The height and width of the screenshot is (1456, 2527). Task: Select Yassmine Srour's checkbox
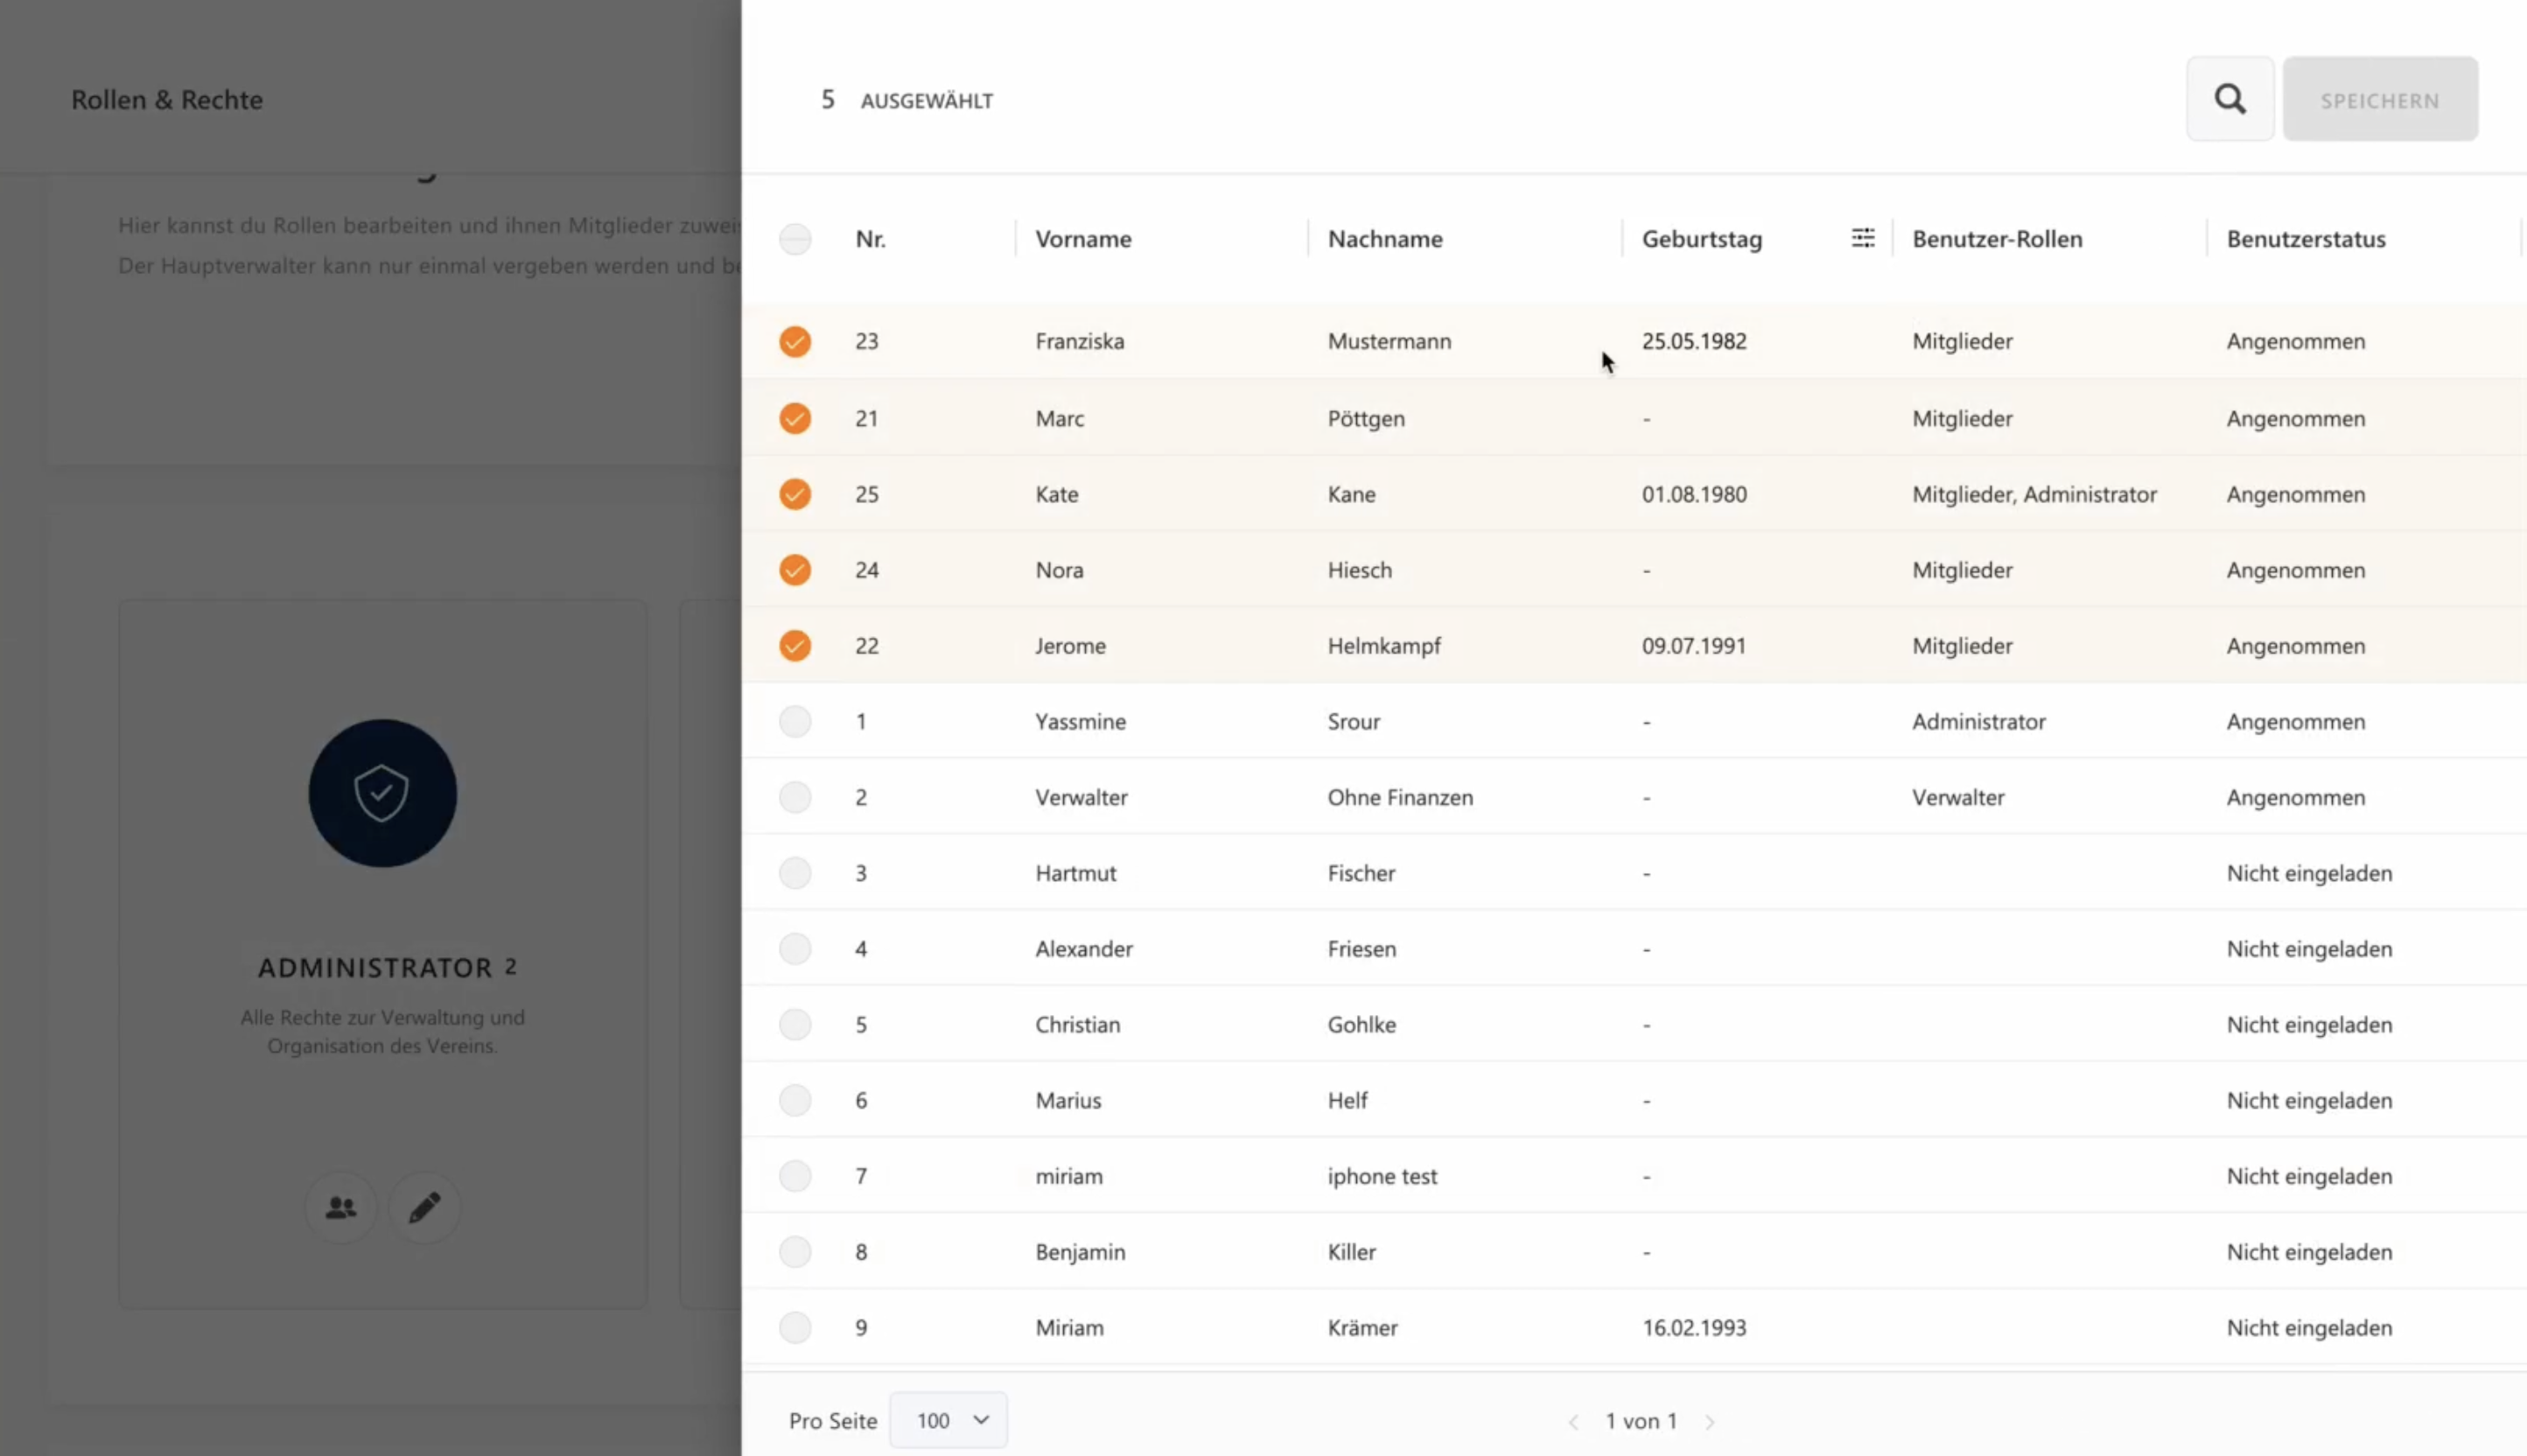point(795,721)
